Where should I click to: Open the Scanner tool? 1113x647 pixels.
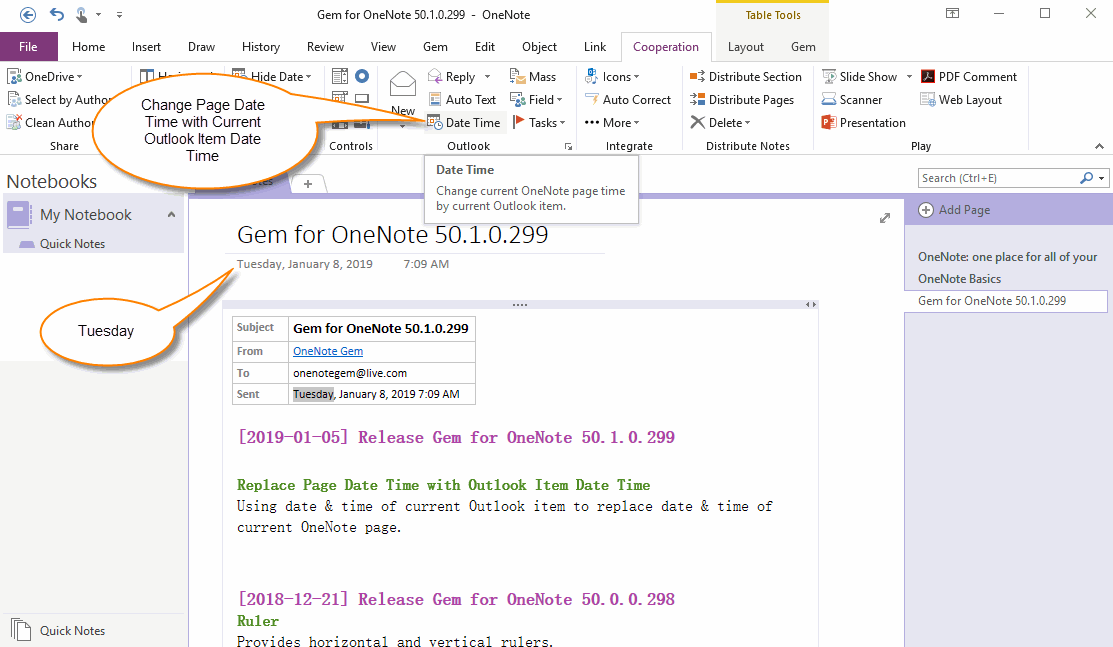(852, 100)
